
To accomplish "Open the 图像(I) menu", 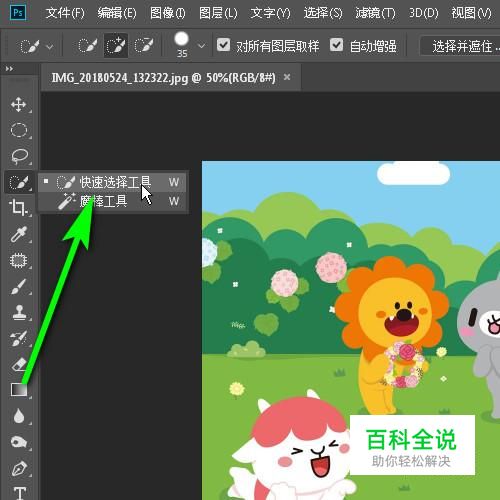I will coord(168,13).
